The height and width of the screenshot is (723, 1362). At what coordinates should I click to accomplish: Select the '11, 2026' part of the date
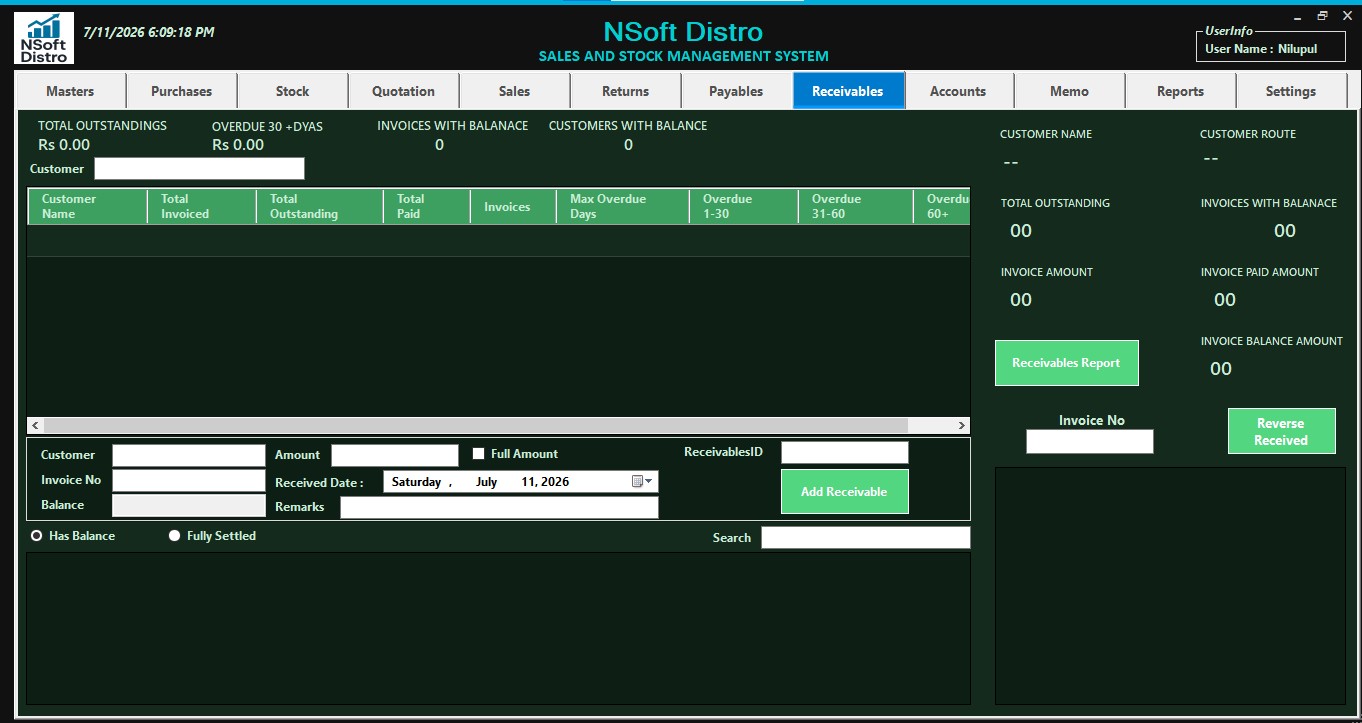[x=545, y=482]
